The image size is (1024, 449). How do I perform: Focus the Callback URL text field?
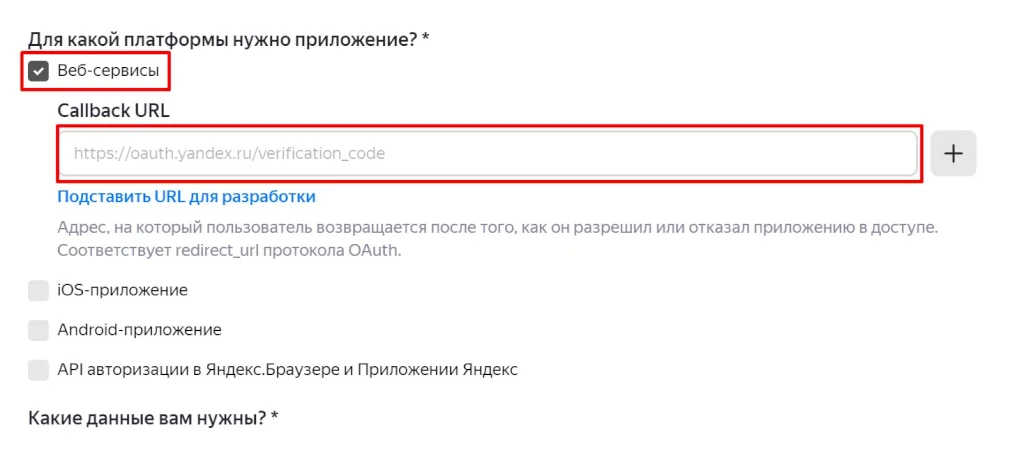click(488, 154)
